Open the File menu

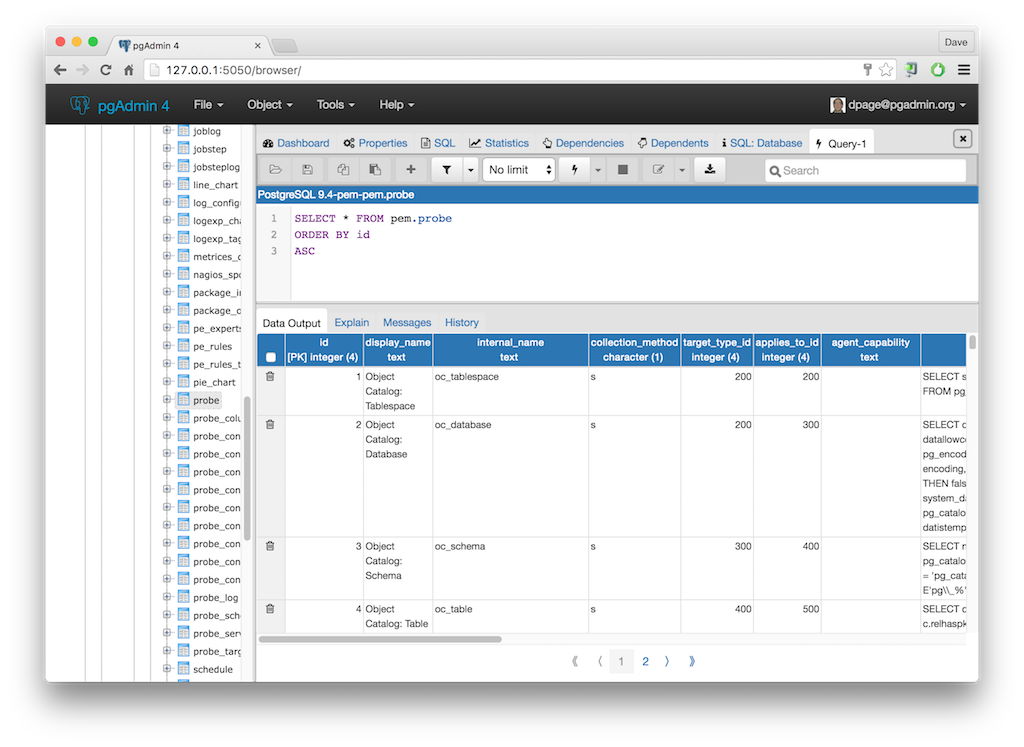pos(208,104)
